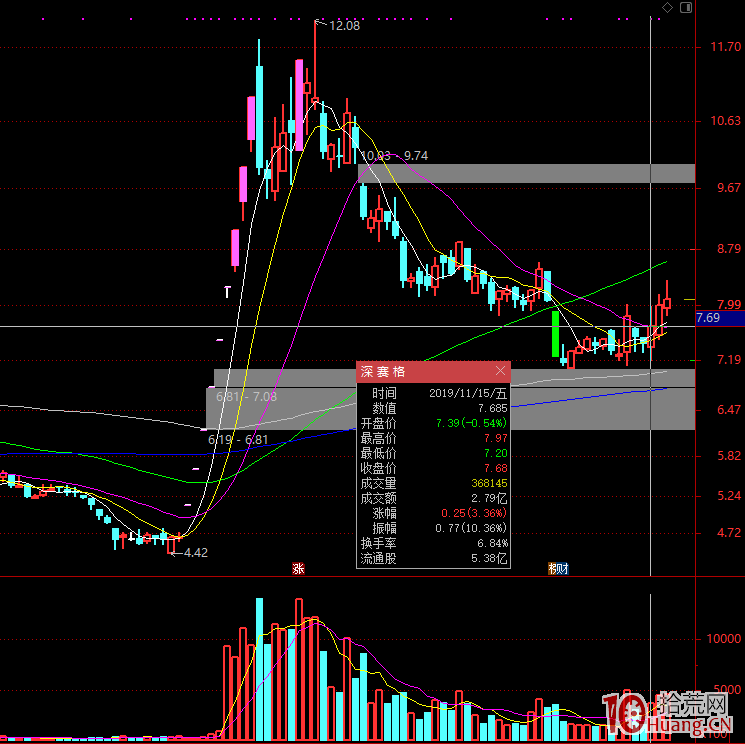Select the 6.81 - 7.08 gap label
This screenshot has width=745, height=744.
tap(246, 396)
